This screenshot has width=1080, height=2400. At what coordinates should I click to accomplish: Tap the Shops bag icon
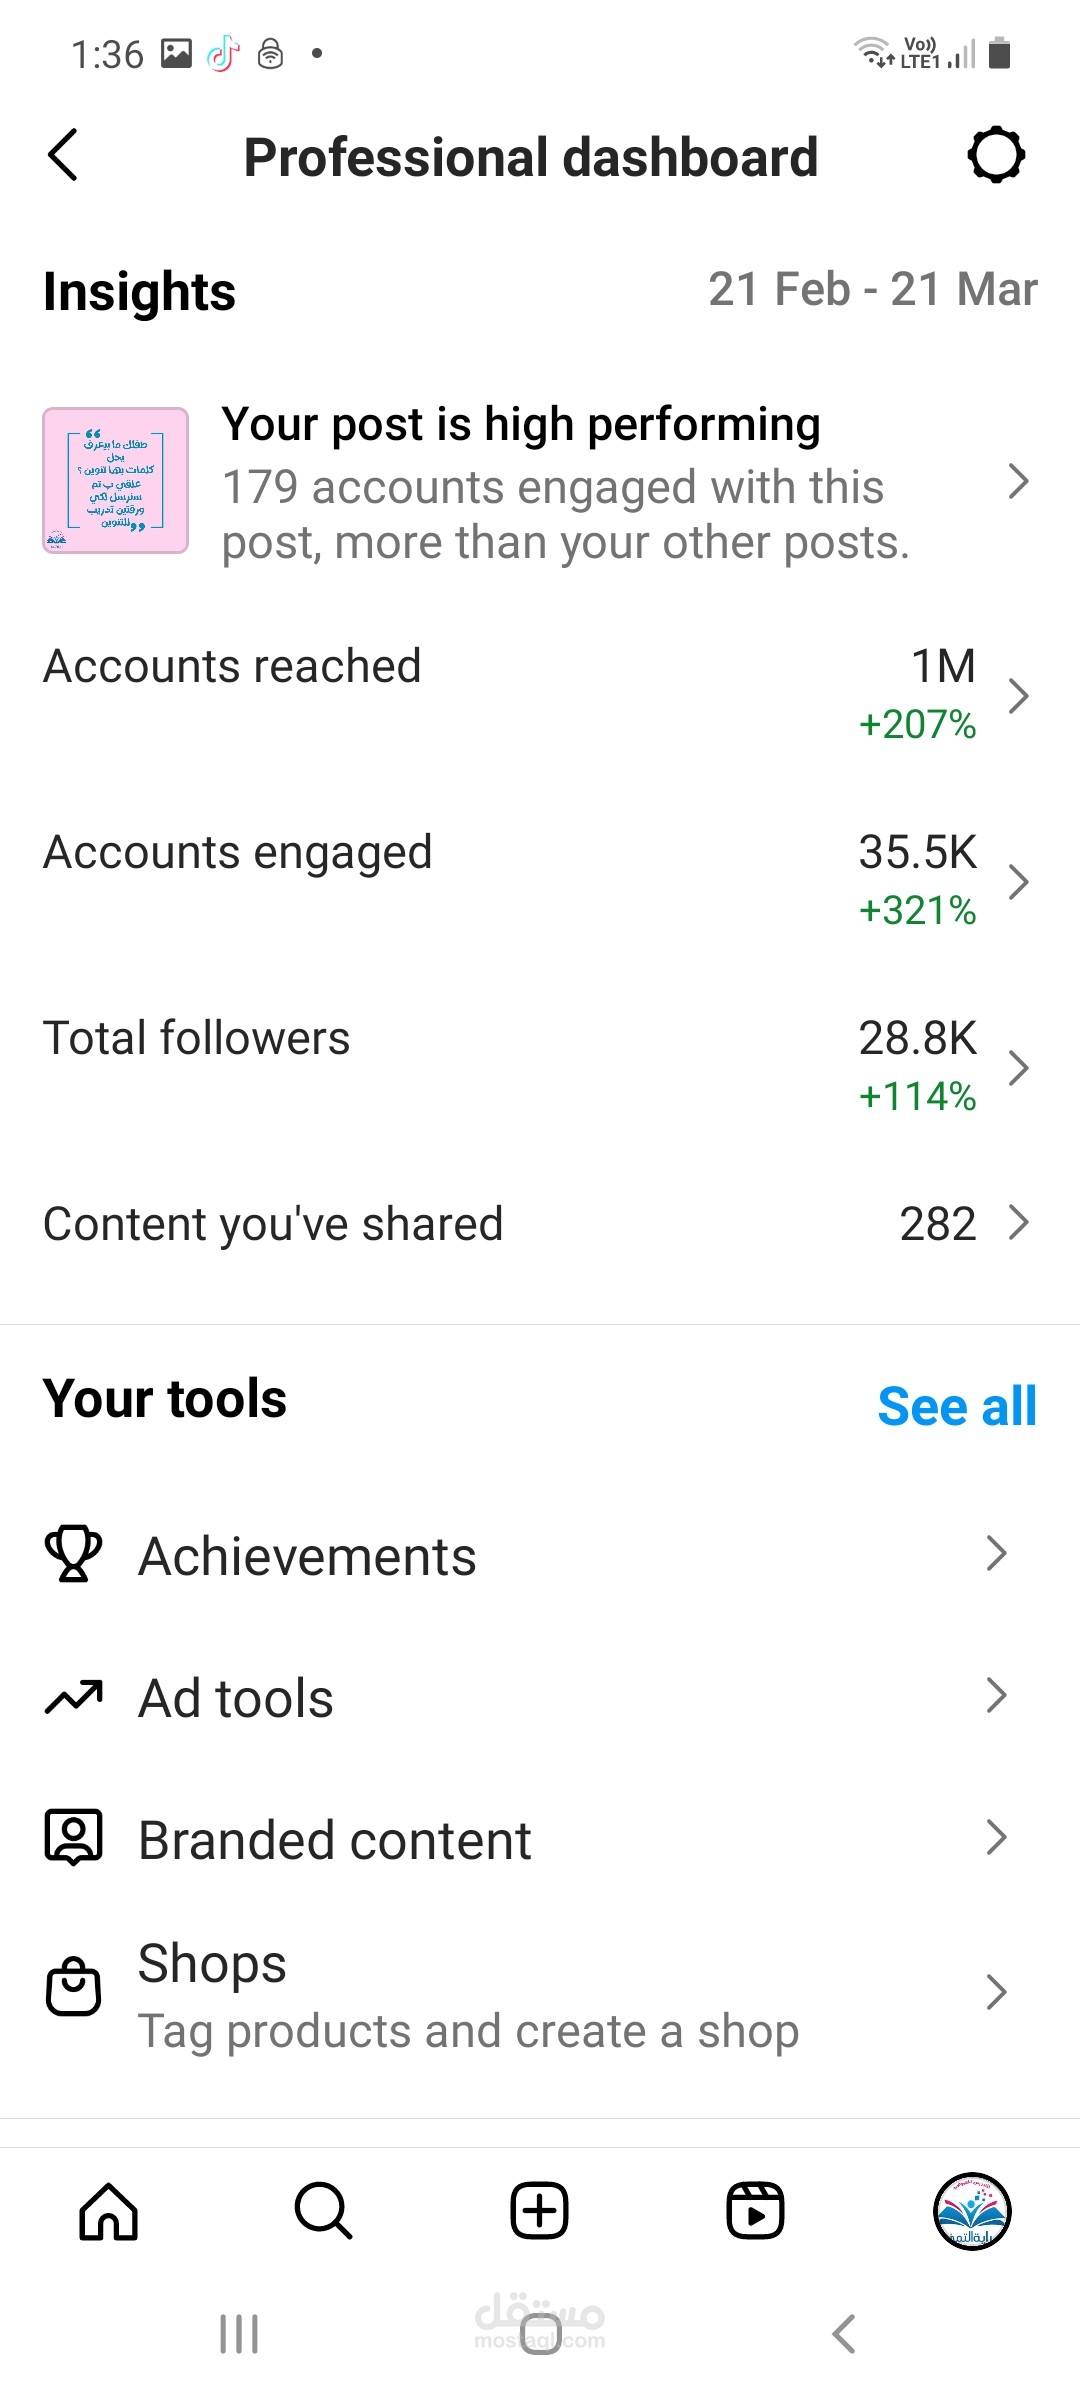coord(73,1987)
